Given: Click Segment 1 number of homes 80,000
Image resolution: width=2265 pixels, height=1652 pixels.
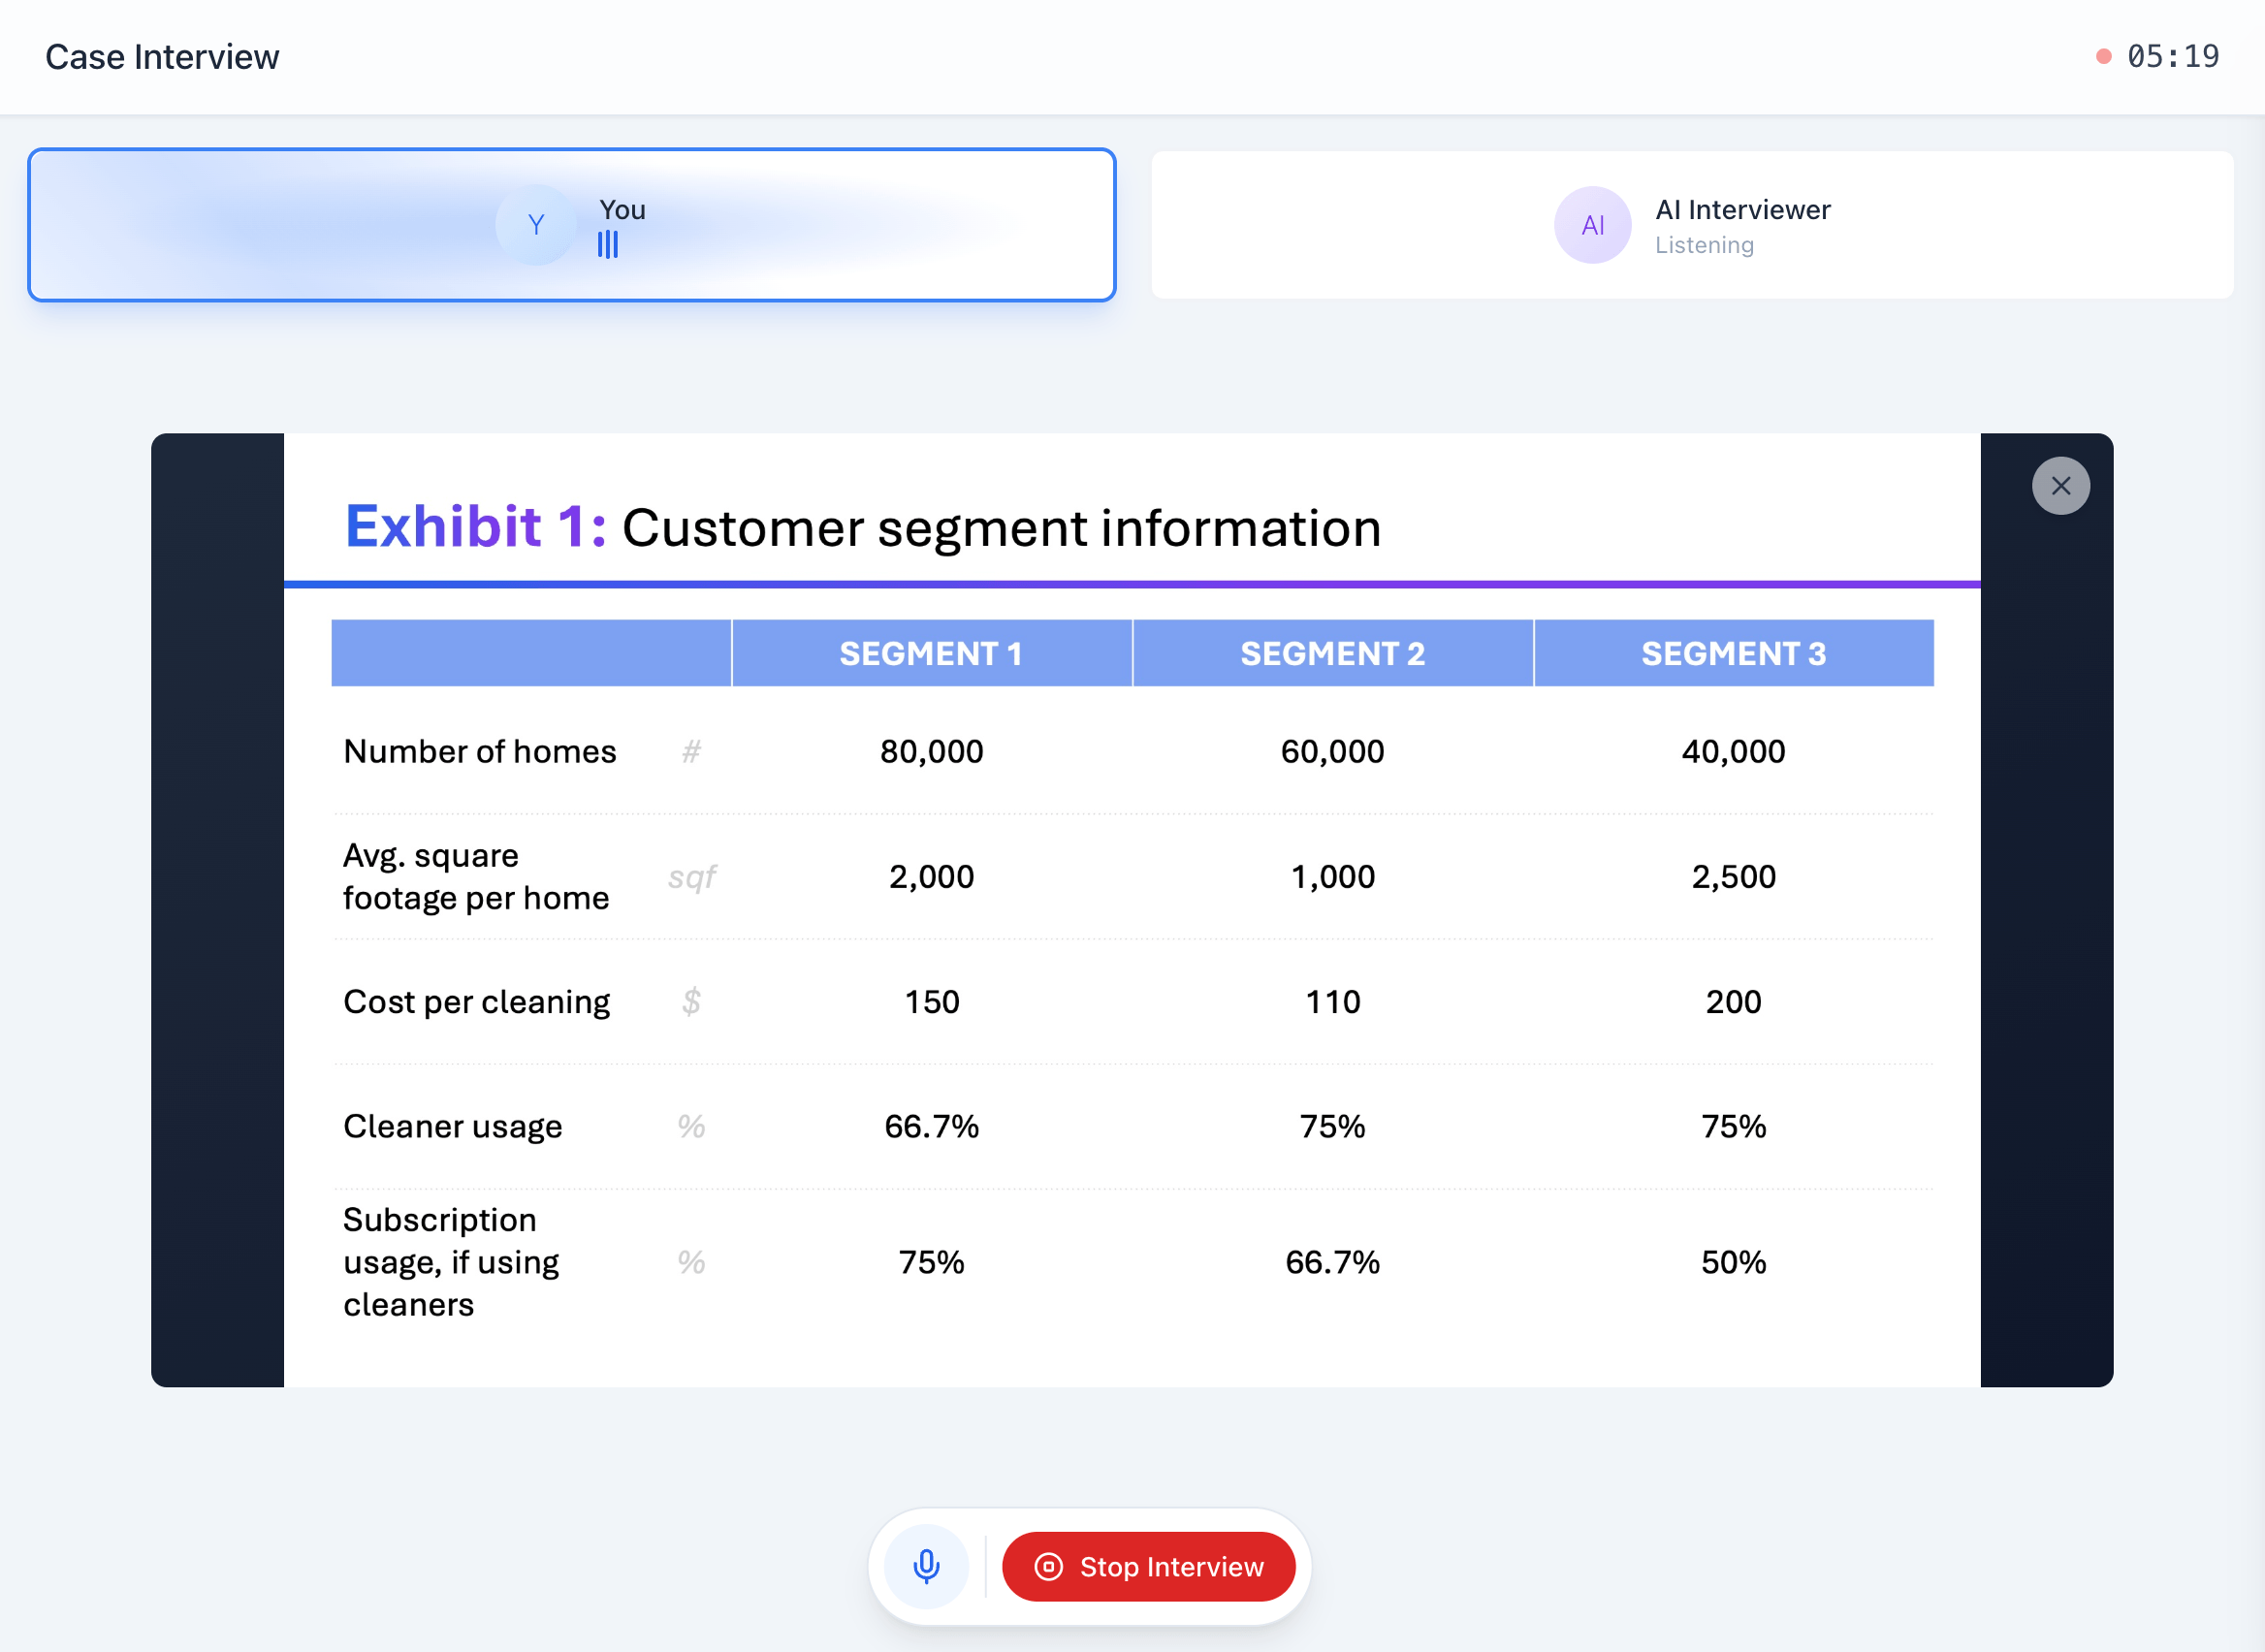Looking at the screenshot, I should coord(931,751).
